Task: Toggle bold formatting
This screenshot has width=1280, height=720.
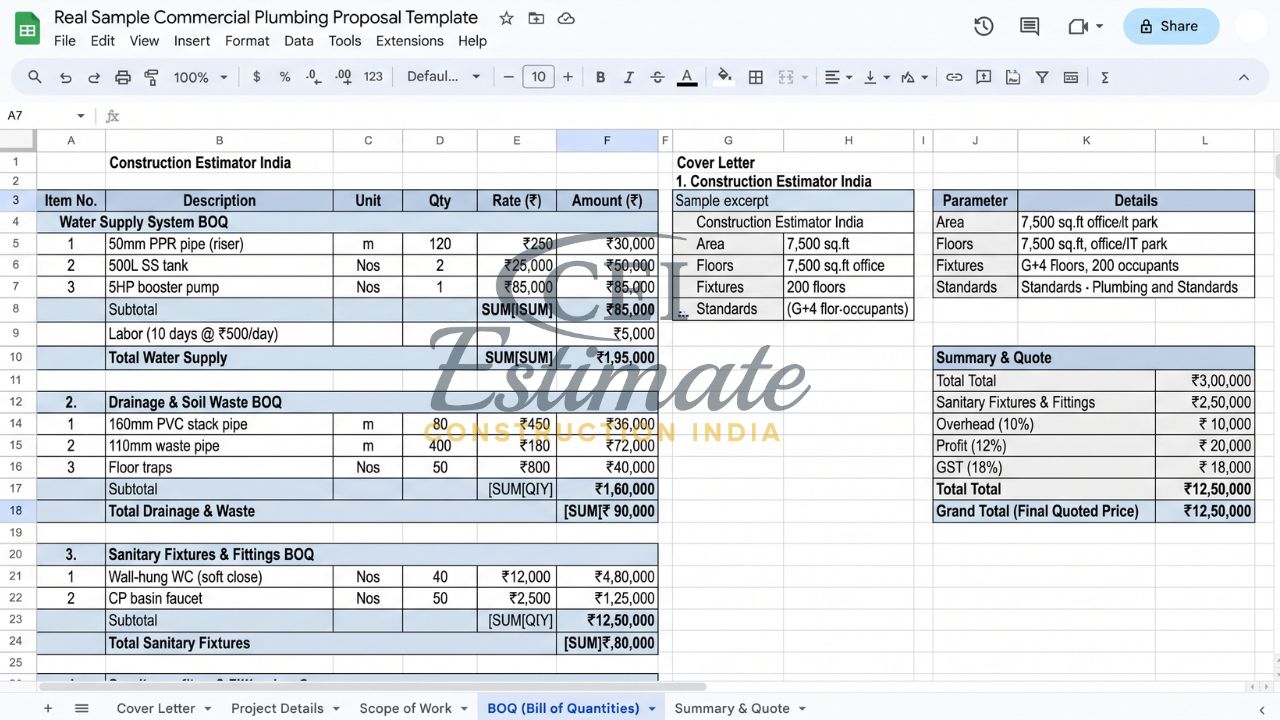Action: click(x=600, y=76)
